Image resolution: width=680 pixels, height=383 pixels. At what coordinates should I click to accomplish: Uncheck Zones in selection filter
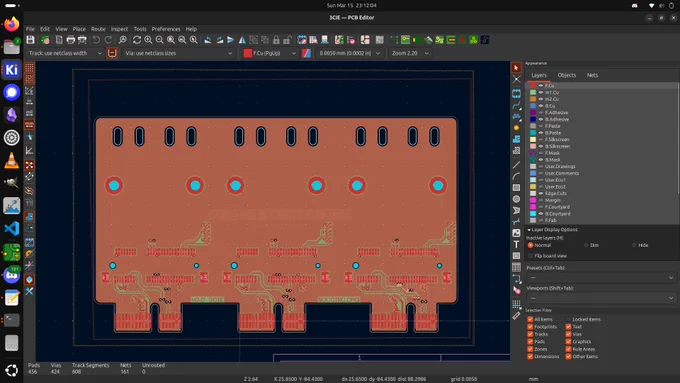pos(530,349)
